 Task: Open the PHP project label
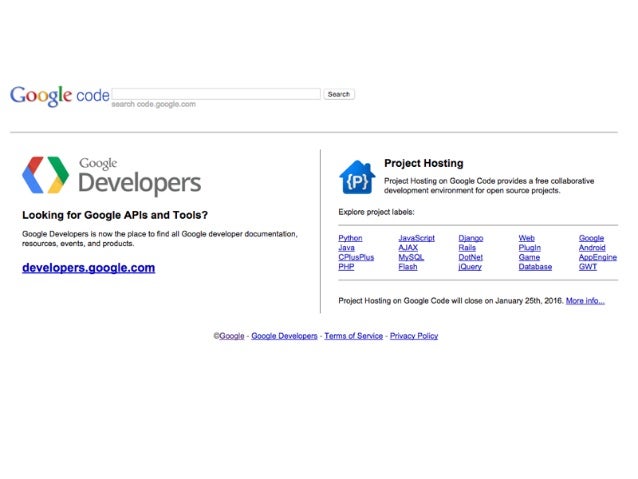346,267
